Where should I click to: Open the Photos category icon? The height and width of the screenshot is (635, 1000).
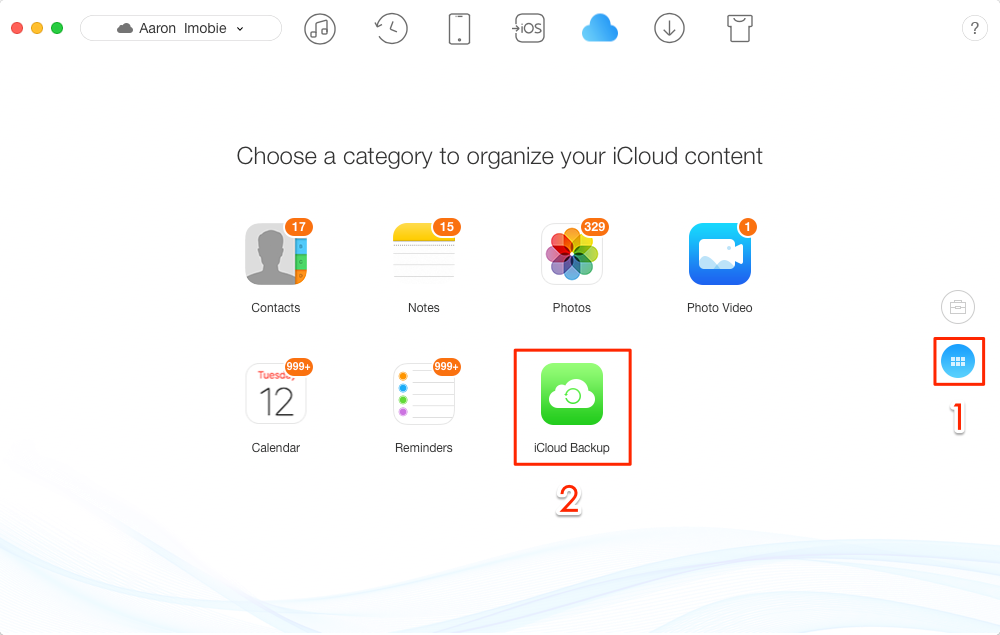click(571, 254)
